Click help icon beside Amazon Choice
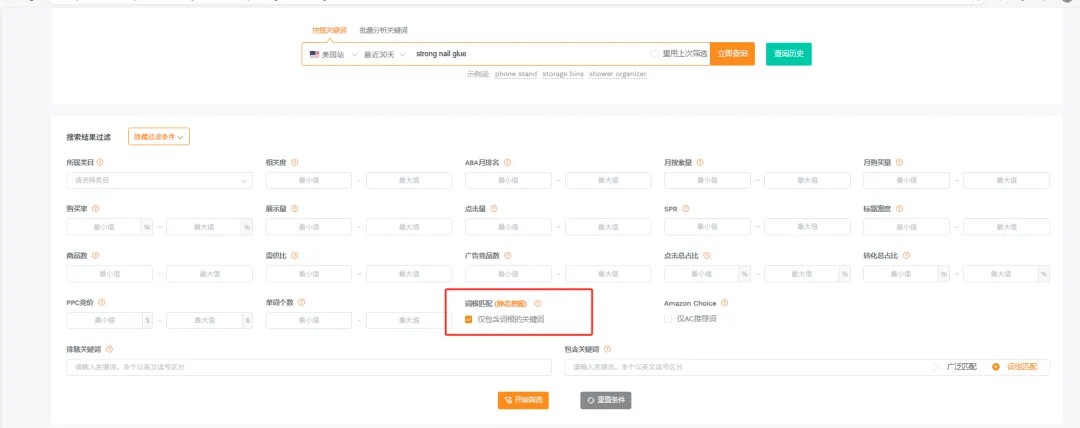This screenshot has height=428, width=1080. [726, 302]
